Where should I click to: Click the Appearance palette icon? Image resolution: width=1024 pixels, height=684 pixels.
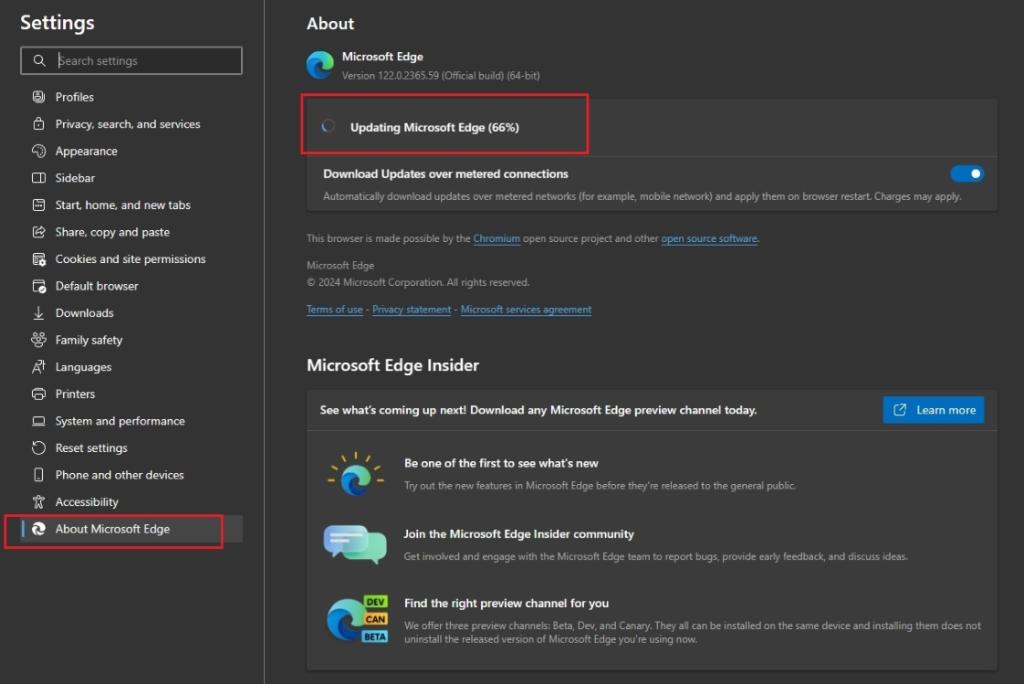click(x=39, y=151)
